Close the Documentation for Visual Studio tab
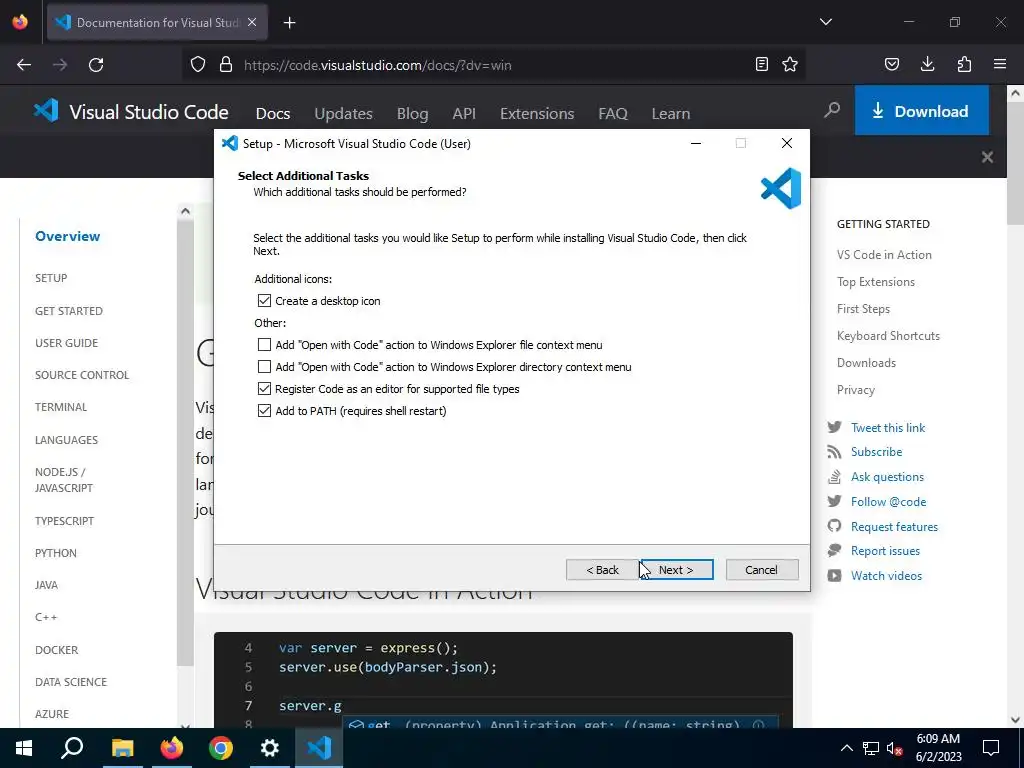 (x=252, y=22)
